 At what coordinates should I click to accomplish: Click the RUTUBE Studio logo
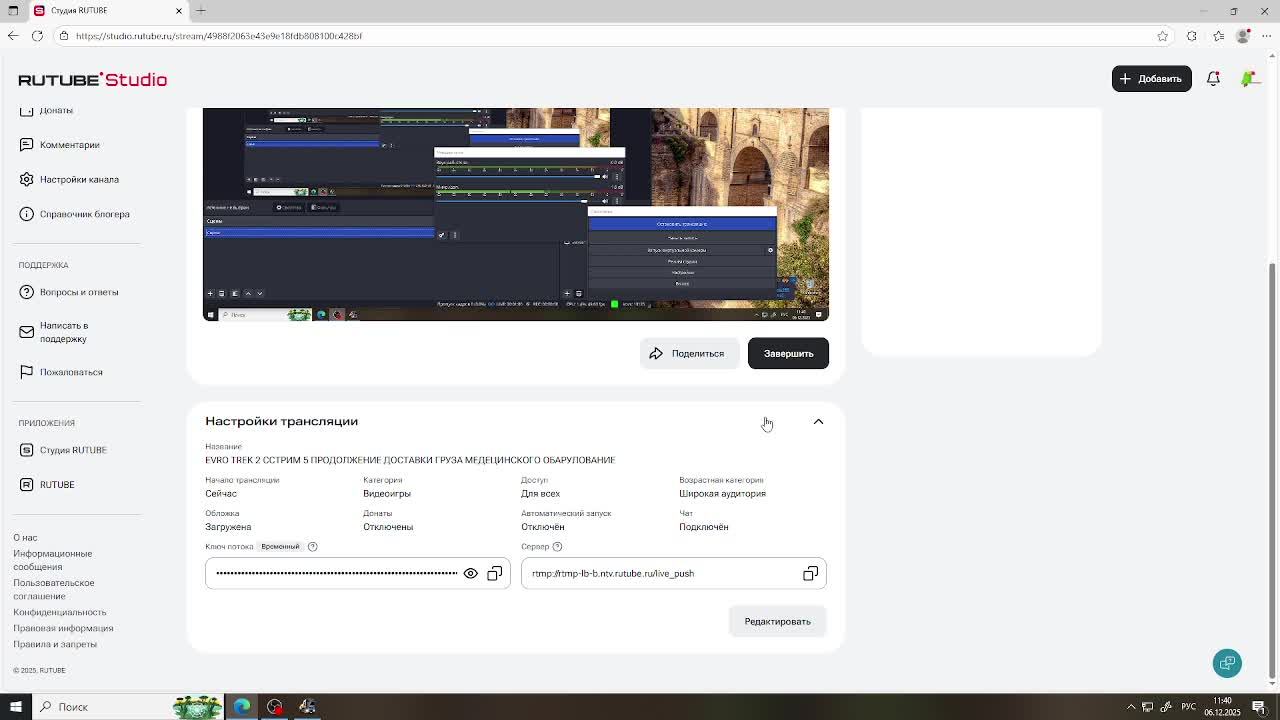(x=92, y=80)
